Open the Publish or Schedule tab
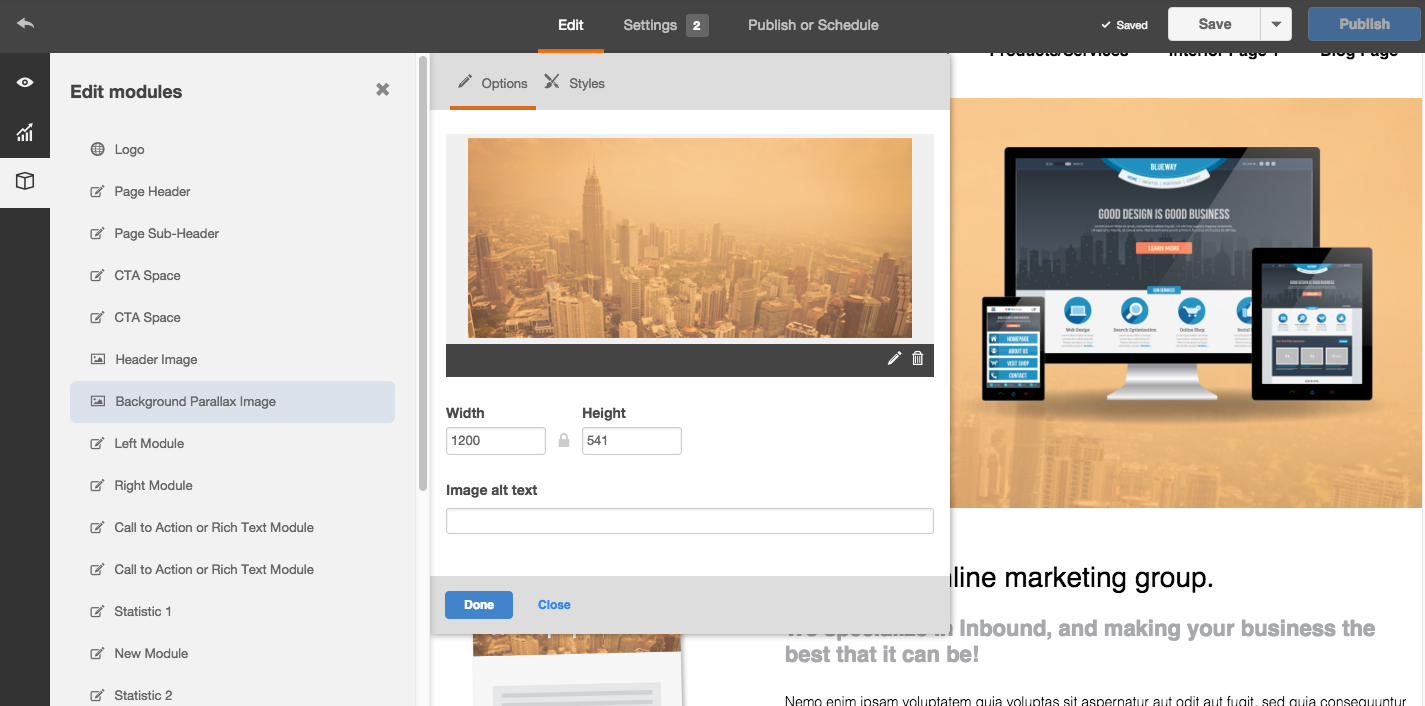Image resolution: width=1425 pixels, height=706 pixels. tap(813, 25)
